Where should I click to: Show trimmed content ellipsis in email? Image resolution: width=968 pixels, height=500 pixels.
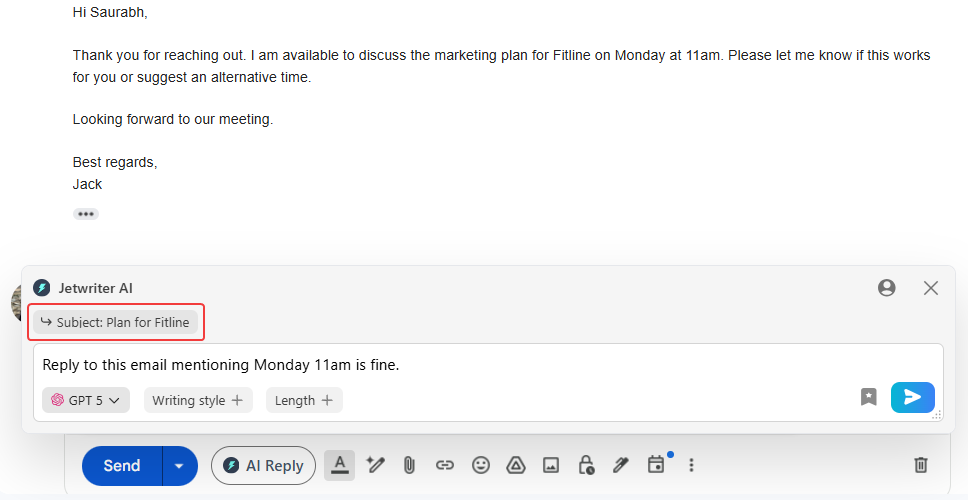point(86,214)
